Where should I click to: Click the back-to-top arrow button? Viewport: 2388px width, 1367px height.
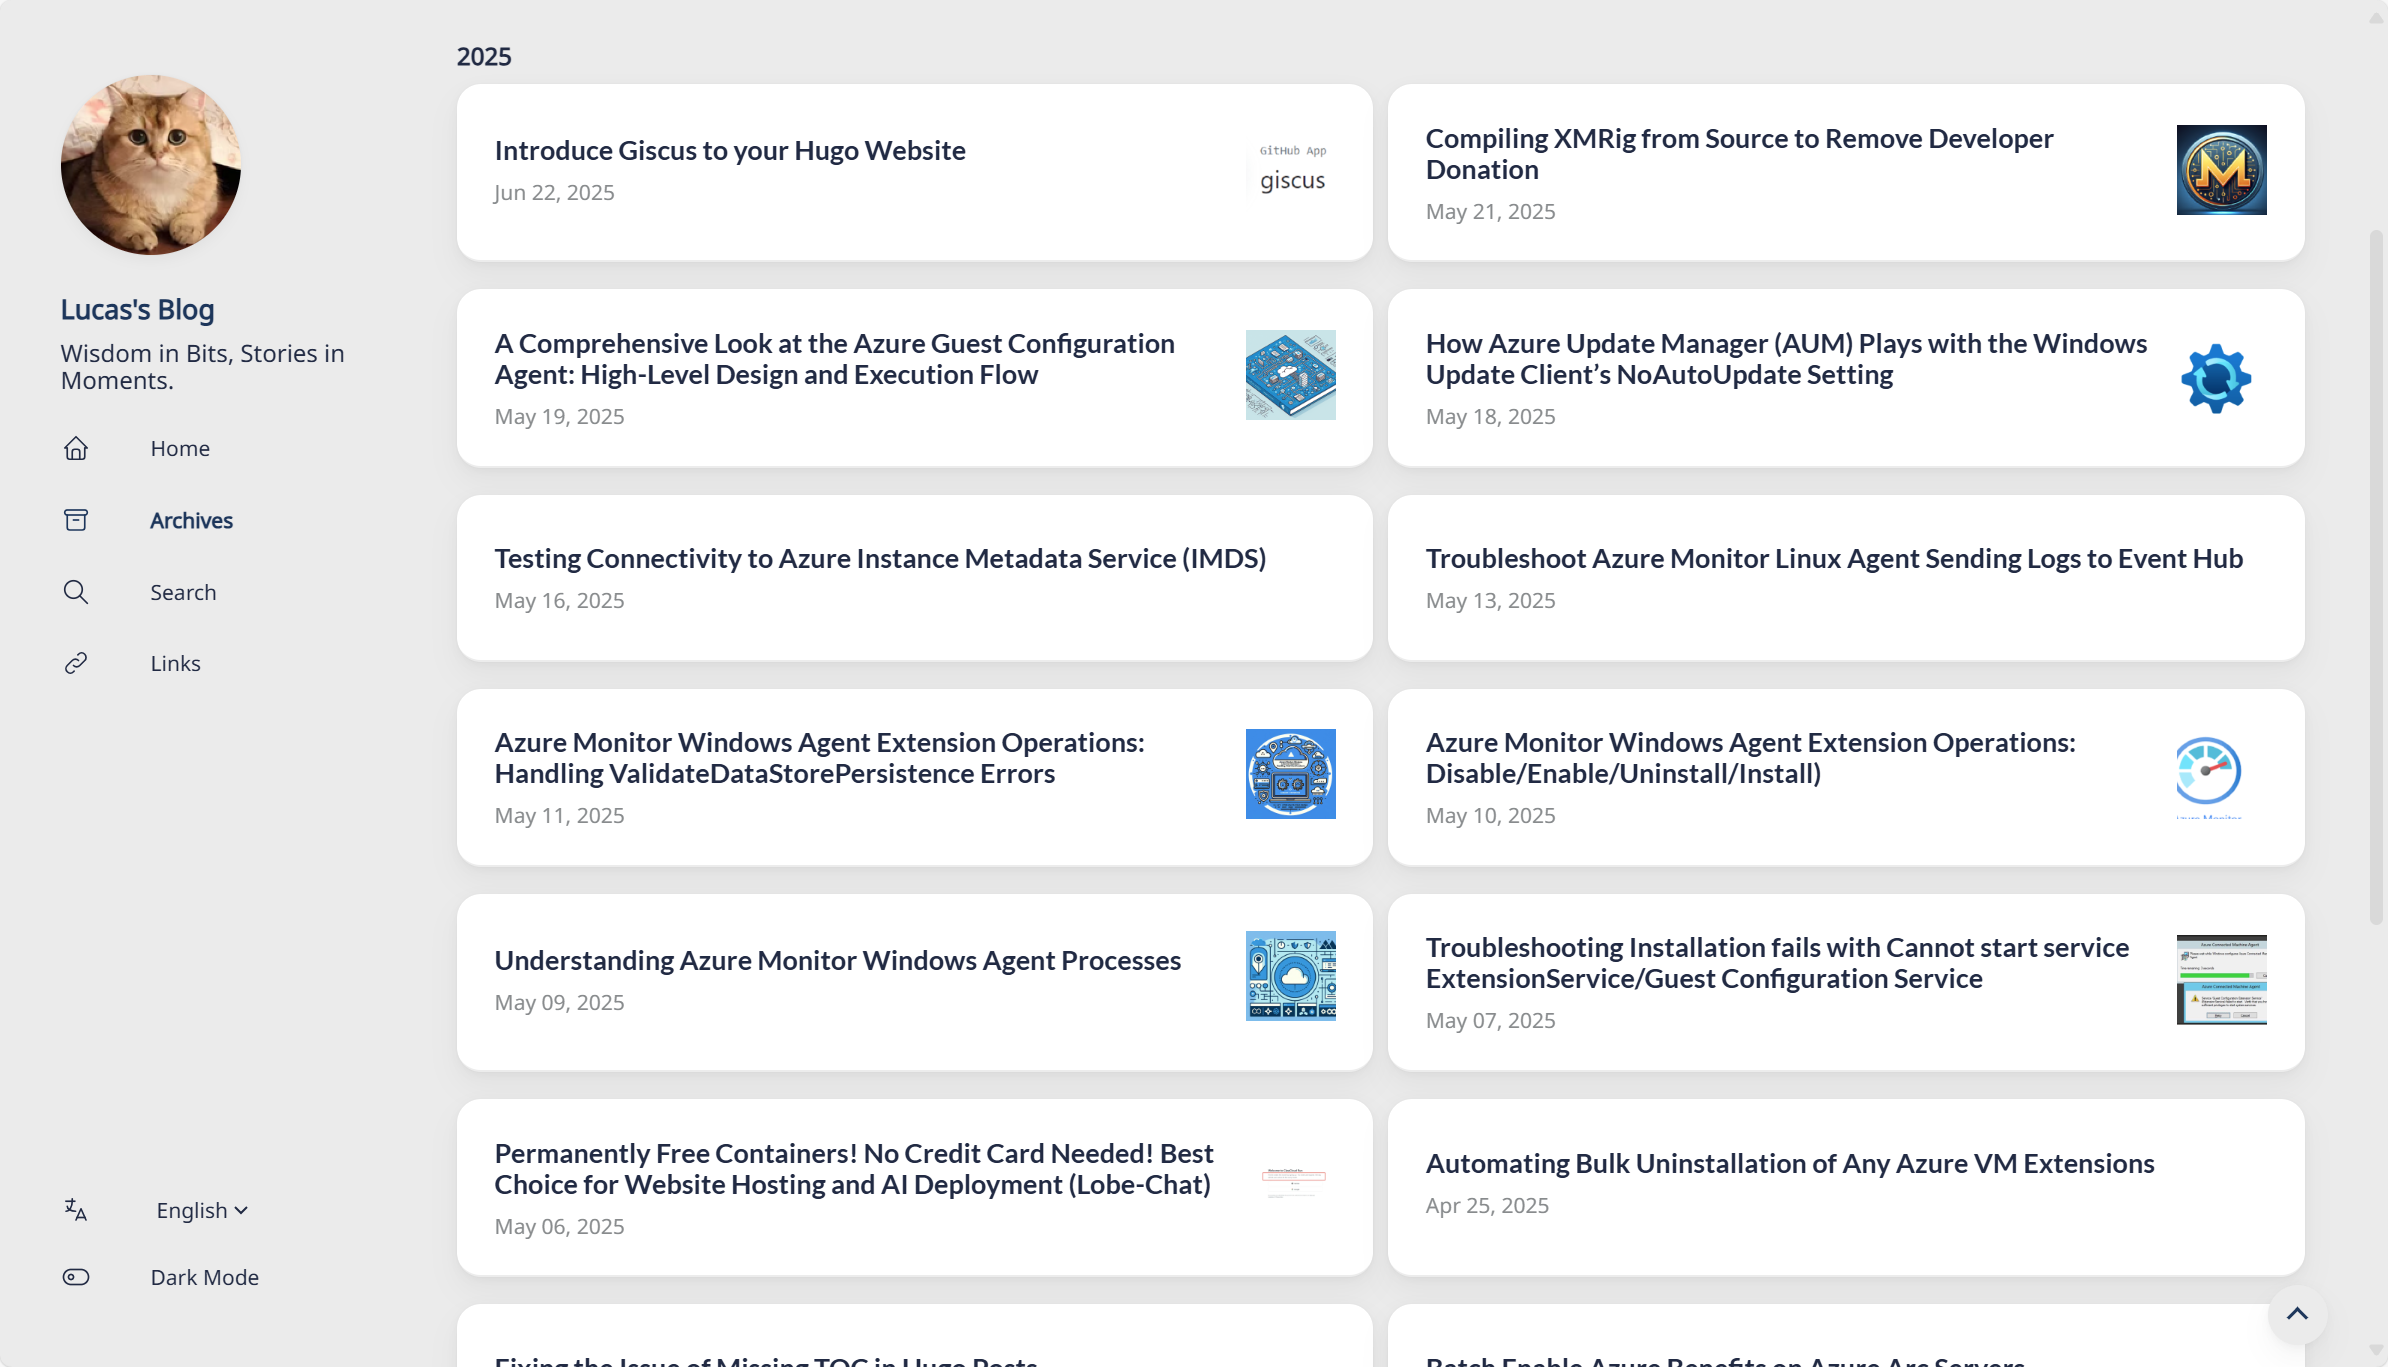[2297, 1314]
